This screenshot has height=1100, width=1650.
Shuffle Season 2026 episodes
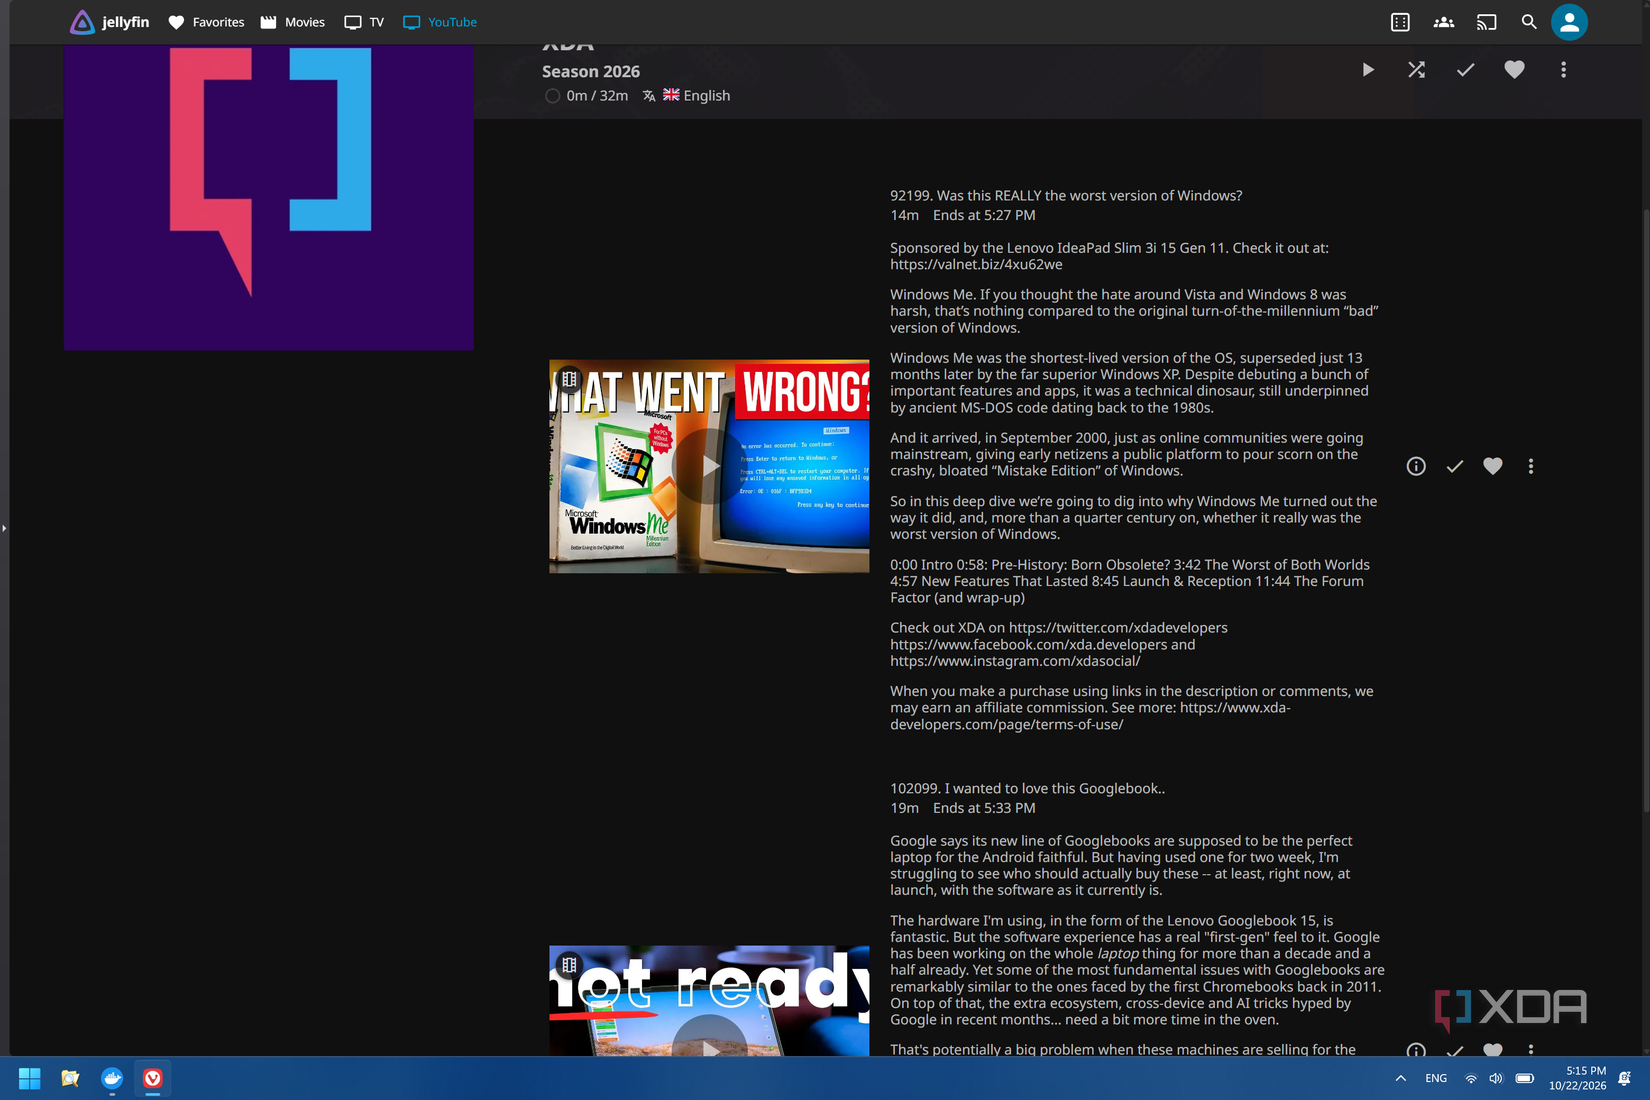tap(1417, 70)
